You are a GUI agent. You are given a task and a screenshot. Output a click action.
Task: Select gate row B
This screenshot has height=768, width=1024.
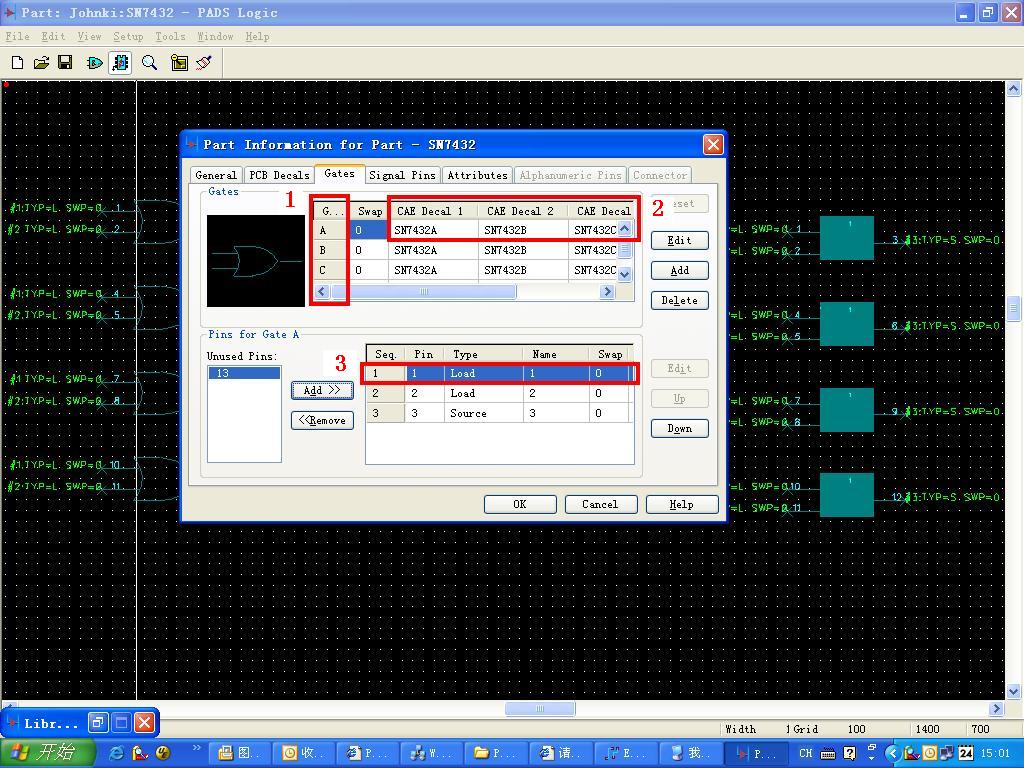(x=330, y=250)
